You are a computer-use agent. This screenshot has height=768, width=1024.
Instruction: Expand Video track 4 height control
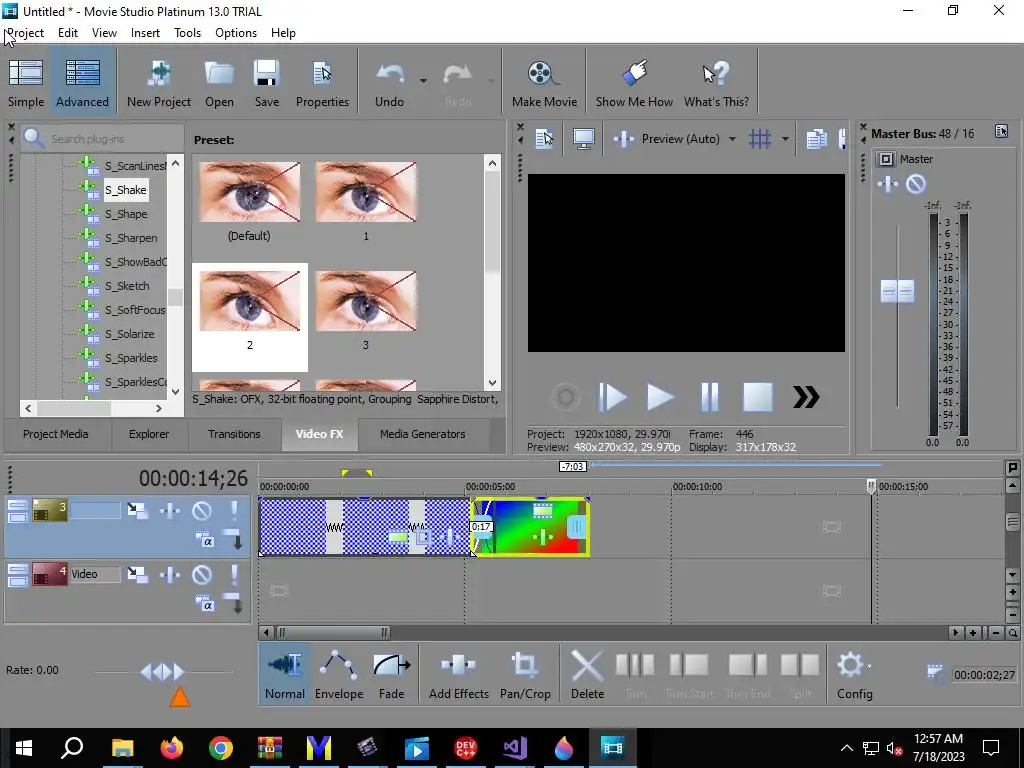click(x=18, y=575)
